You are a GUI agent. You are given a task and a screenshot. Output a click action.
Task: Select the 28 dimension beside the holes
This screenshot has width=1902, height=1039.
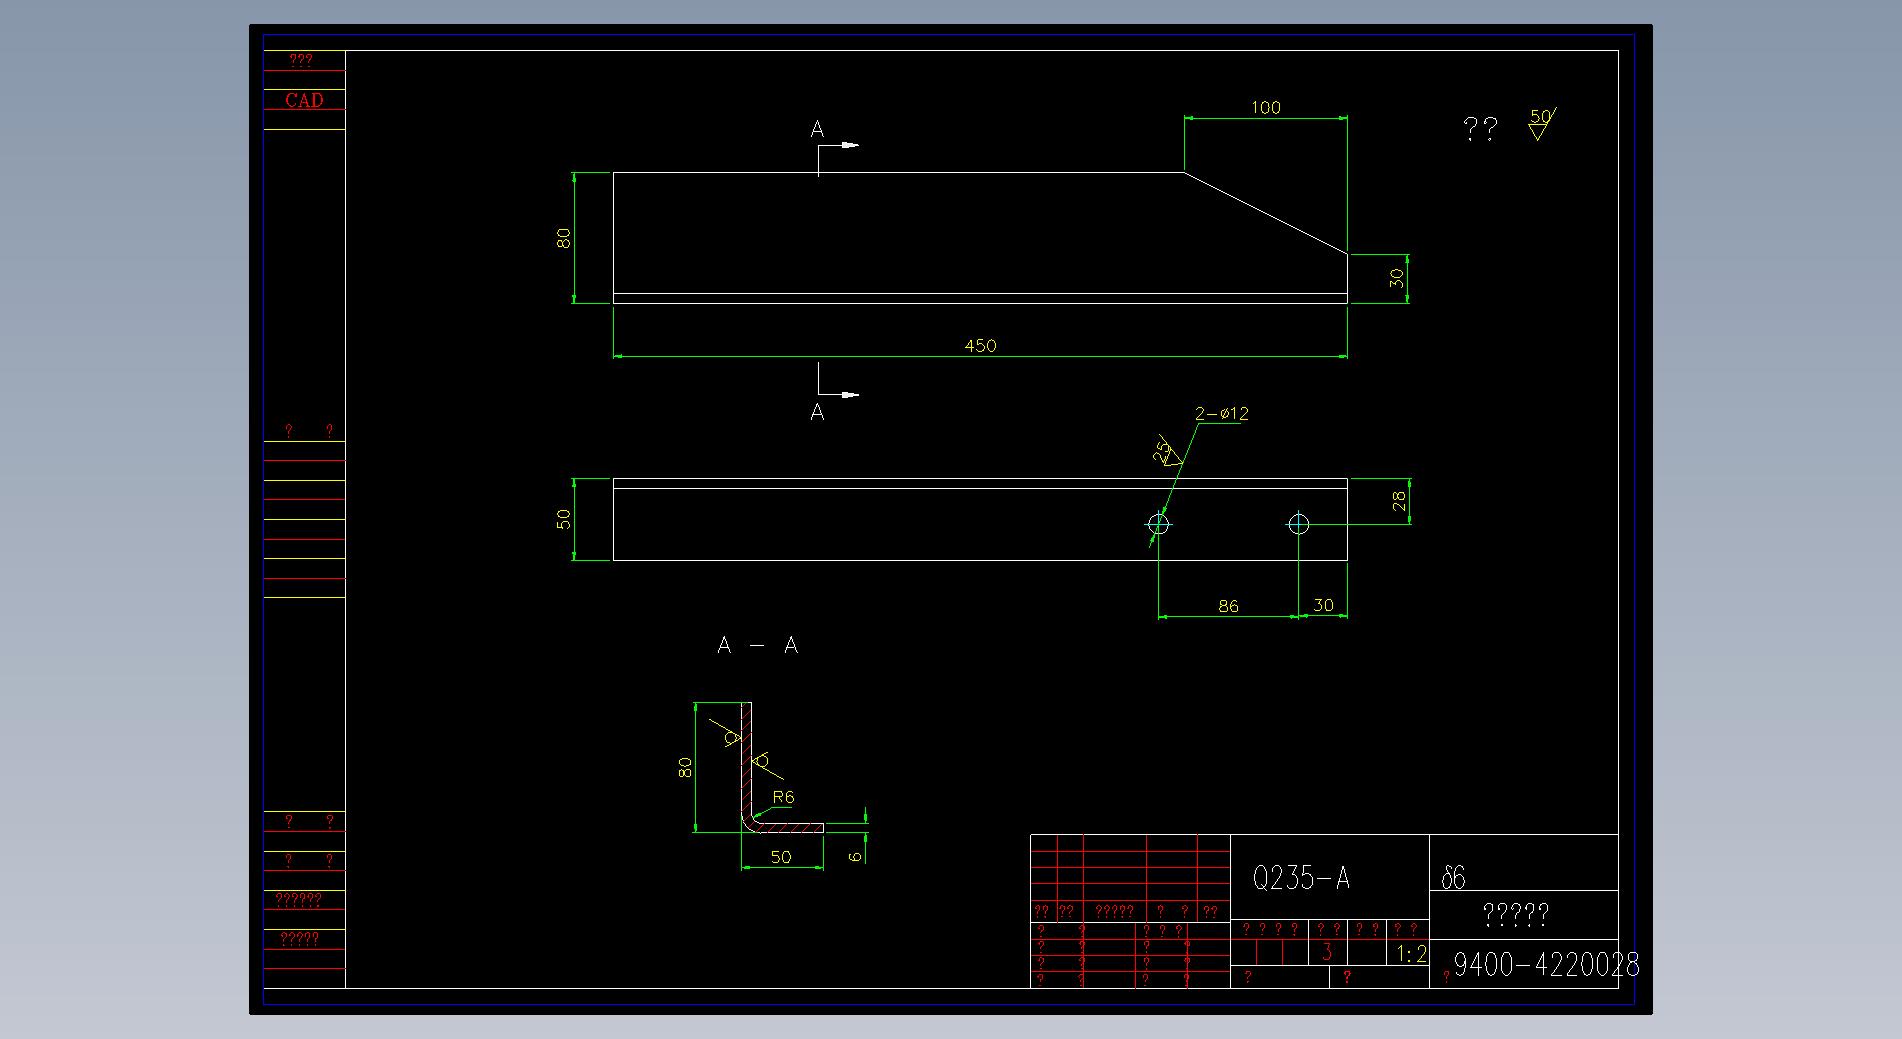coord(1400,501)
